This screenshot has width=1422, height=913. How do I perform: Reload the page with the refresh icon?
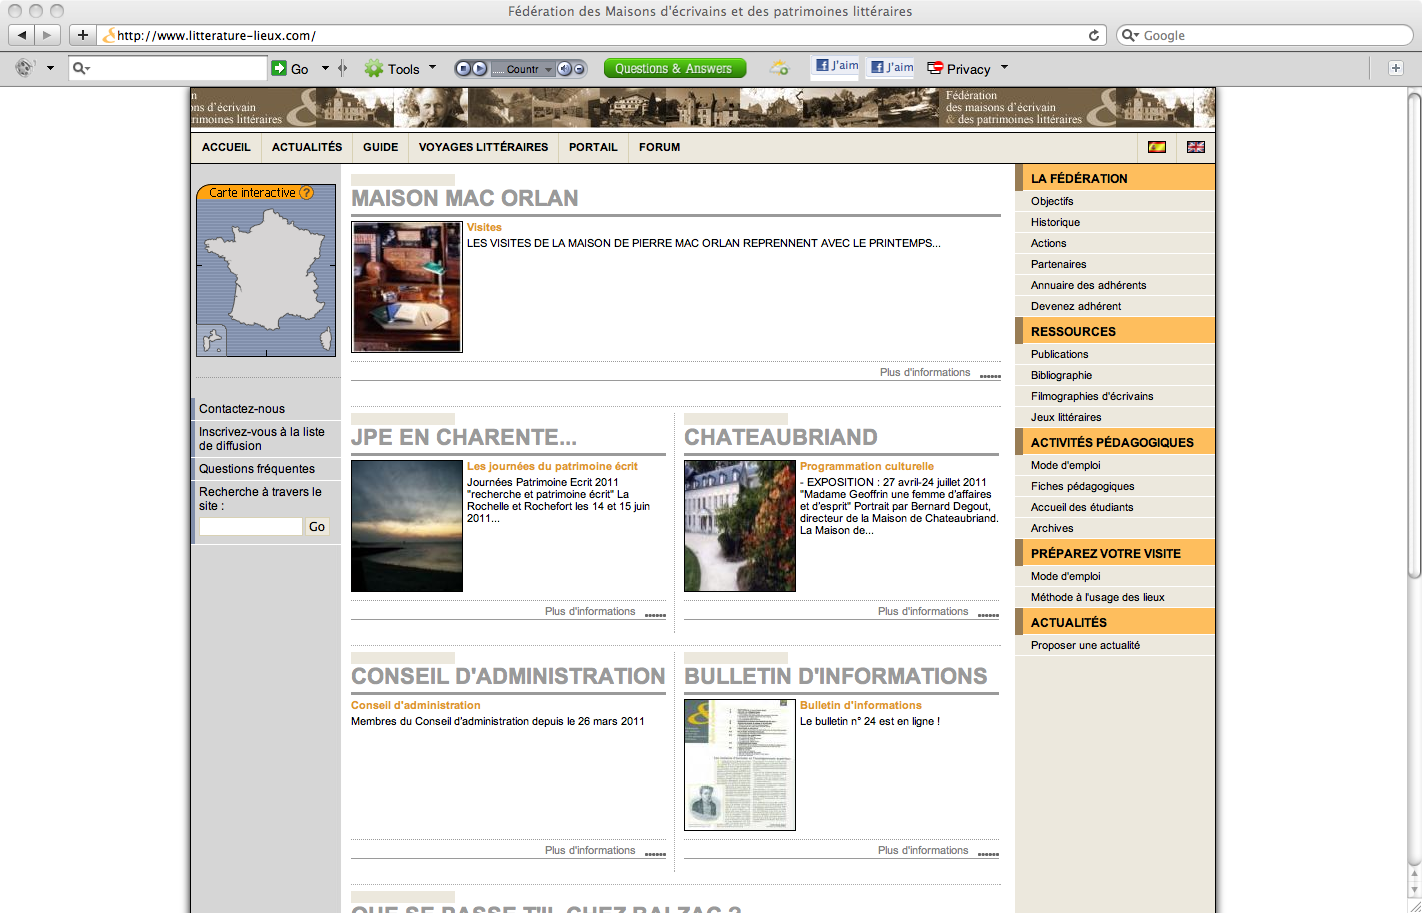1094,35
